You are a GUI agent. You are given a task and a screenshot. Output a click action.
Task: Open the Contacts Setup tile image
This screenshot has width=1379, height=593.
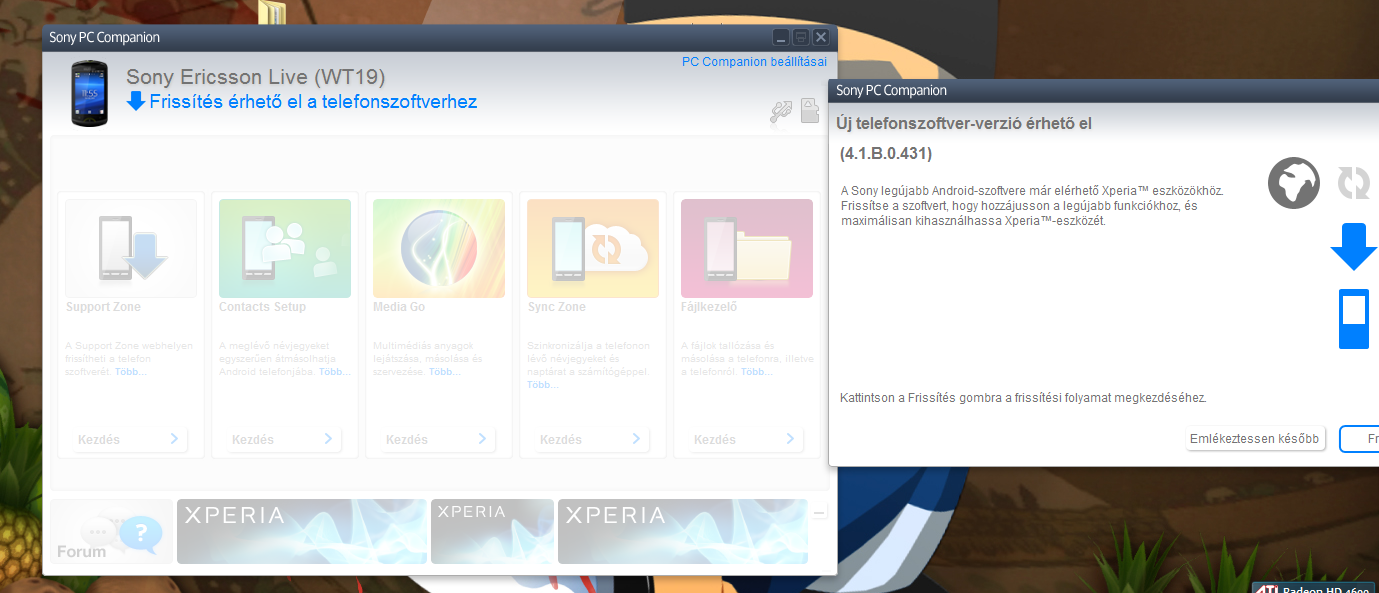click(x=285, y=248)
